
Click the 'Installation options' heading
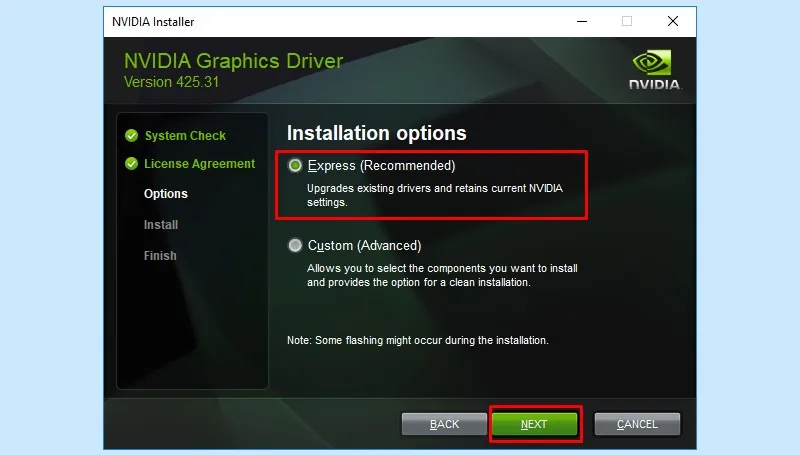[x=377, y=133]
